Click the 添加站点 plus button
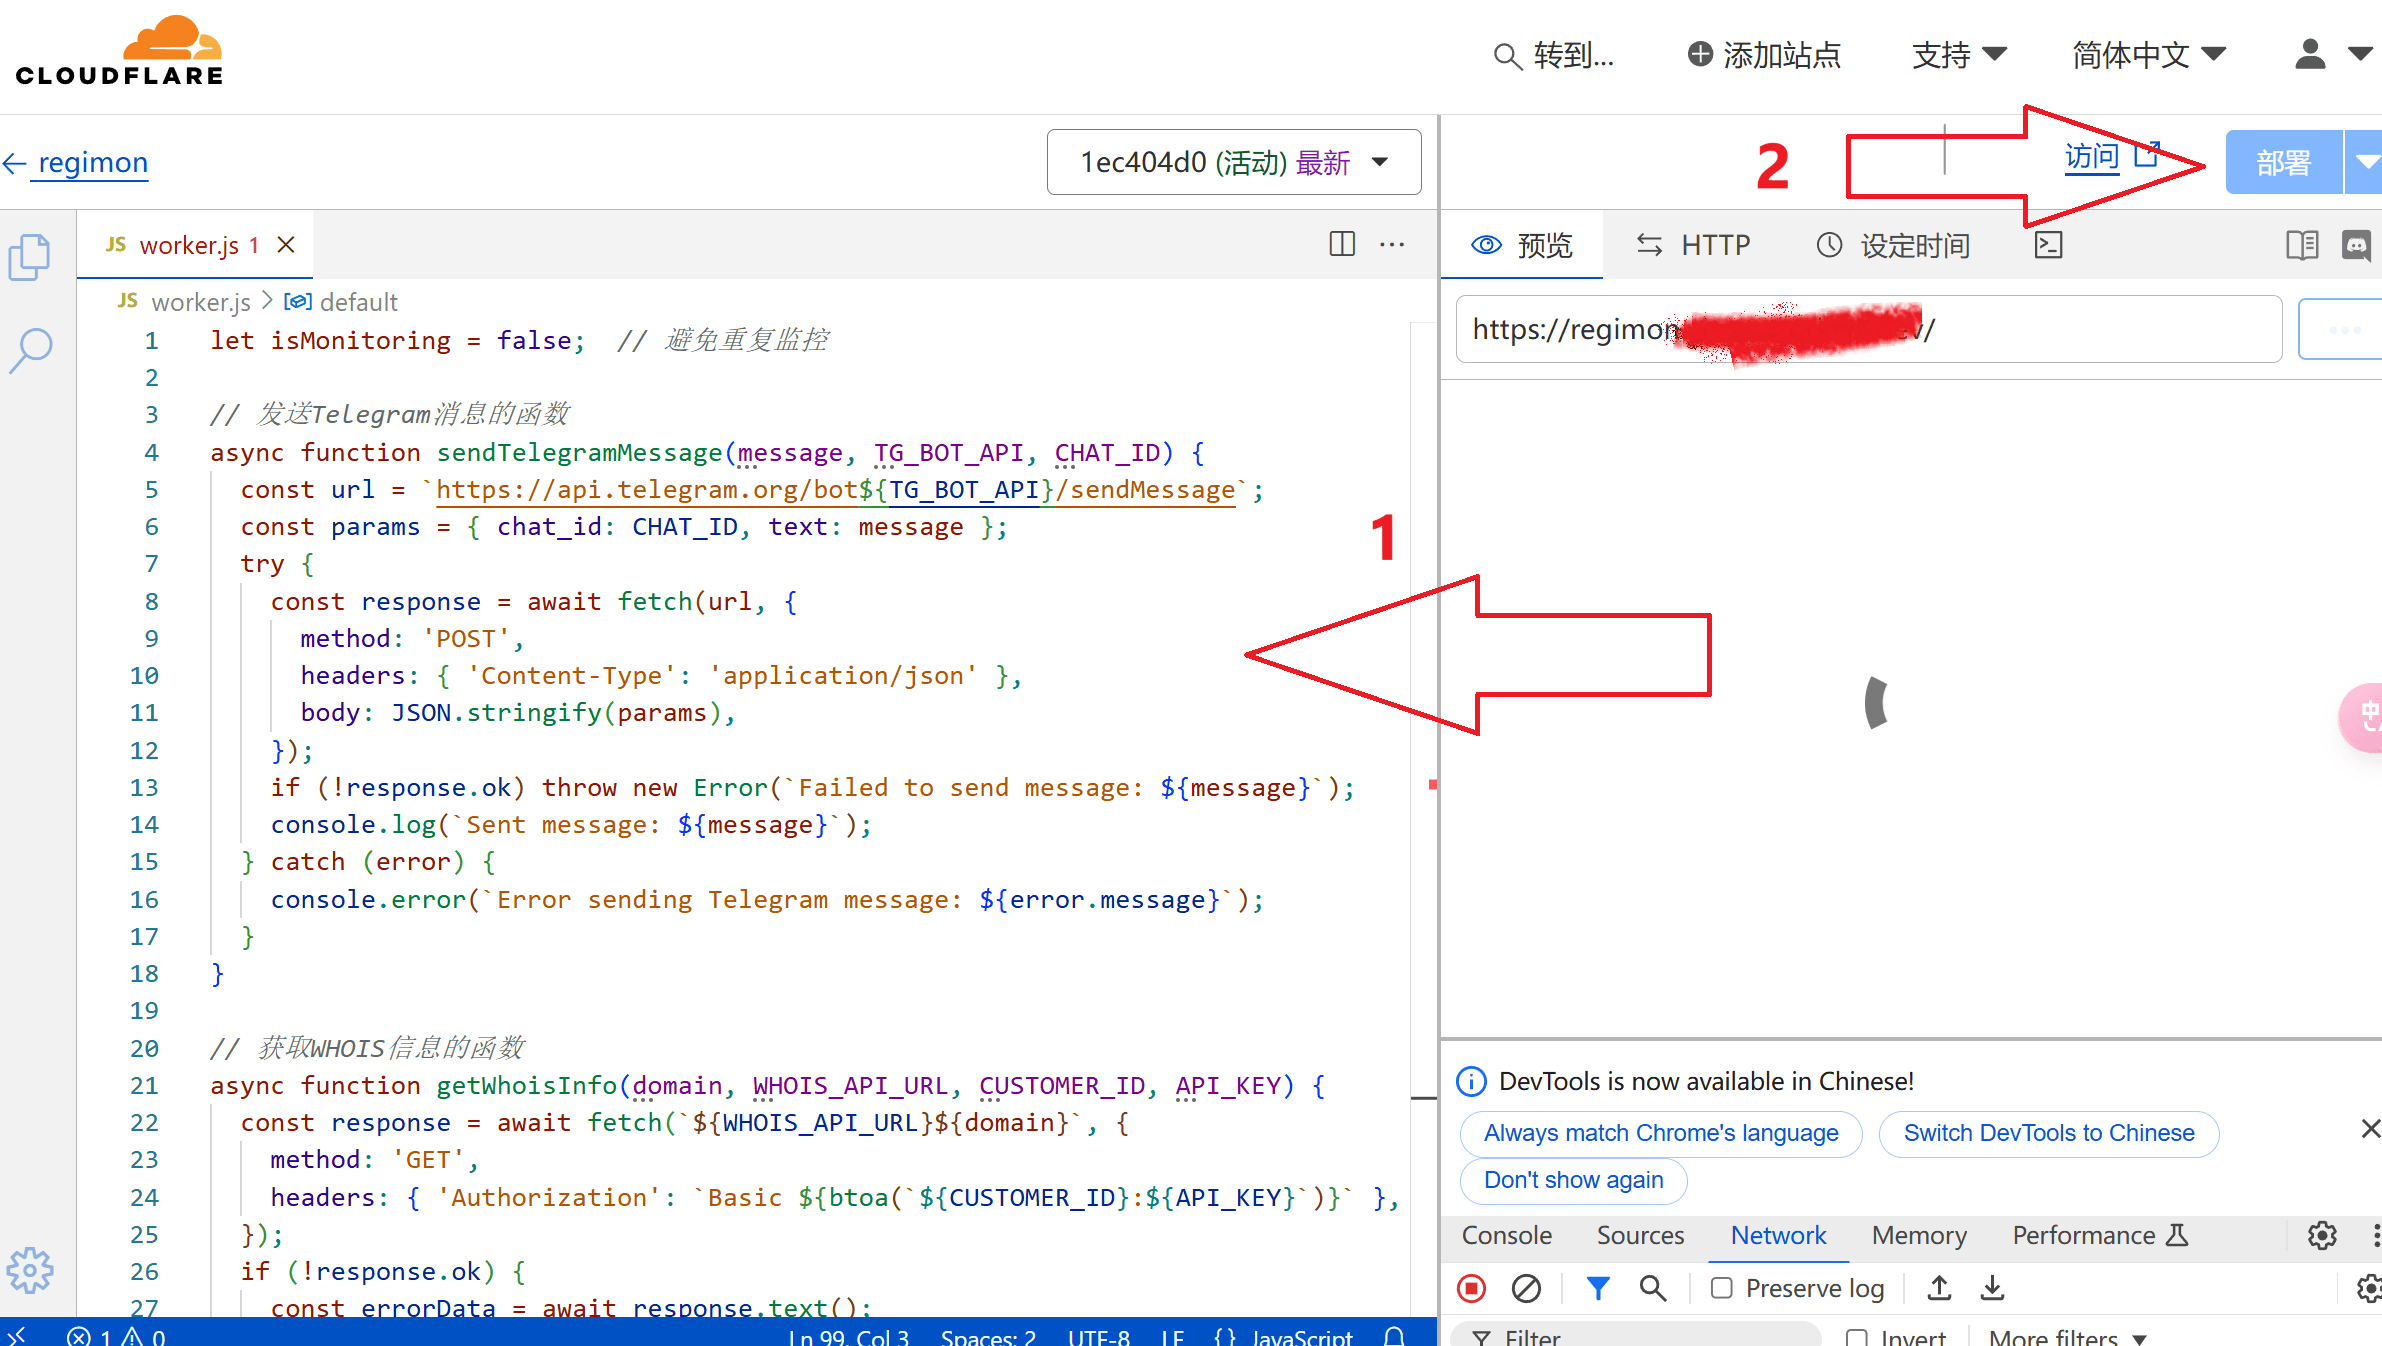 click(1763, 55)
